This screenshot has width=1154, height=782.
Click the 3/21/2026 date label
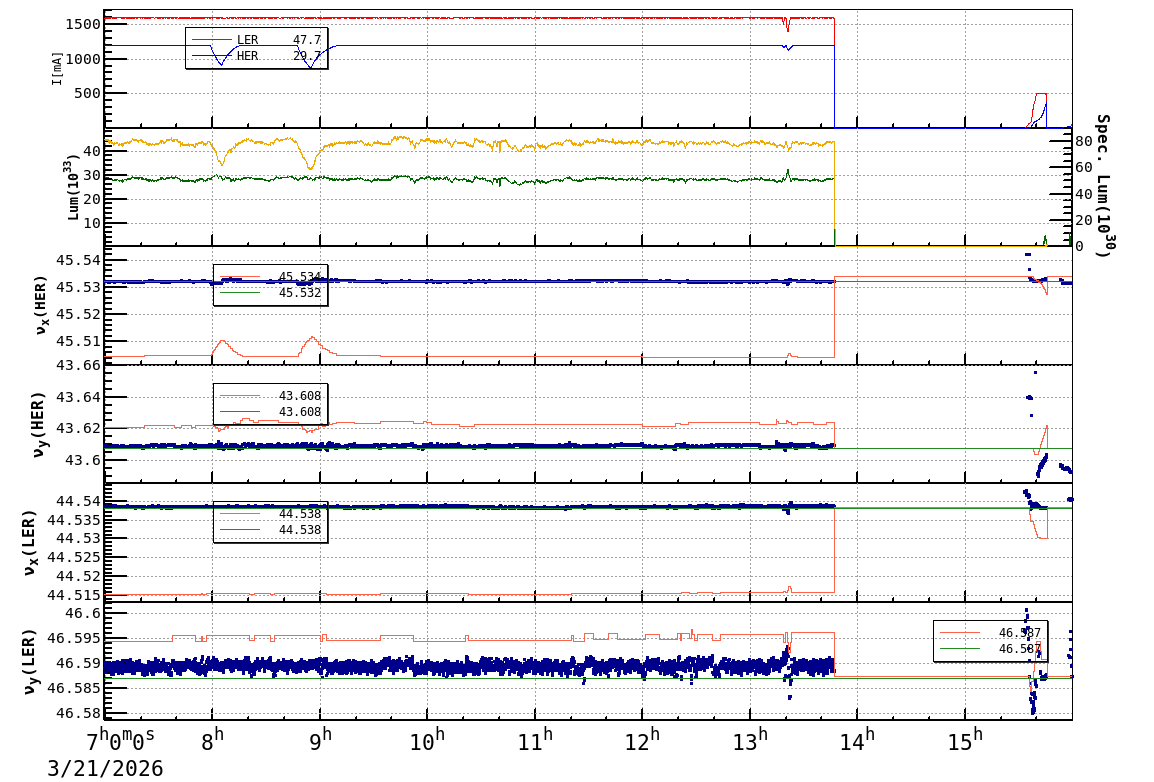click(x=105, y=769)
